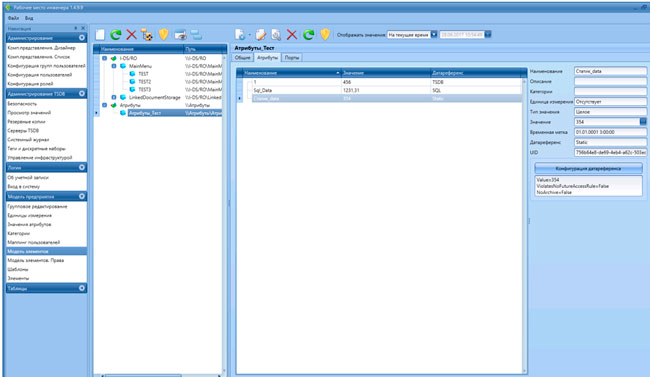The image size is (650, 377).
Task: Open the Вид menu
Action: coord(29,18)
